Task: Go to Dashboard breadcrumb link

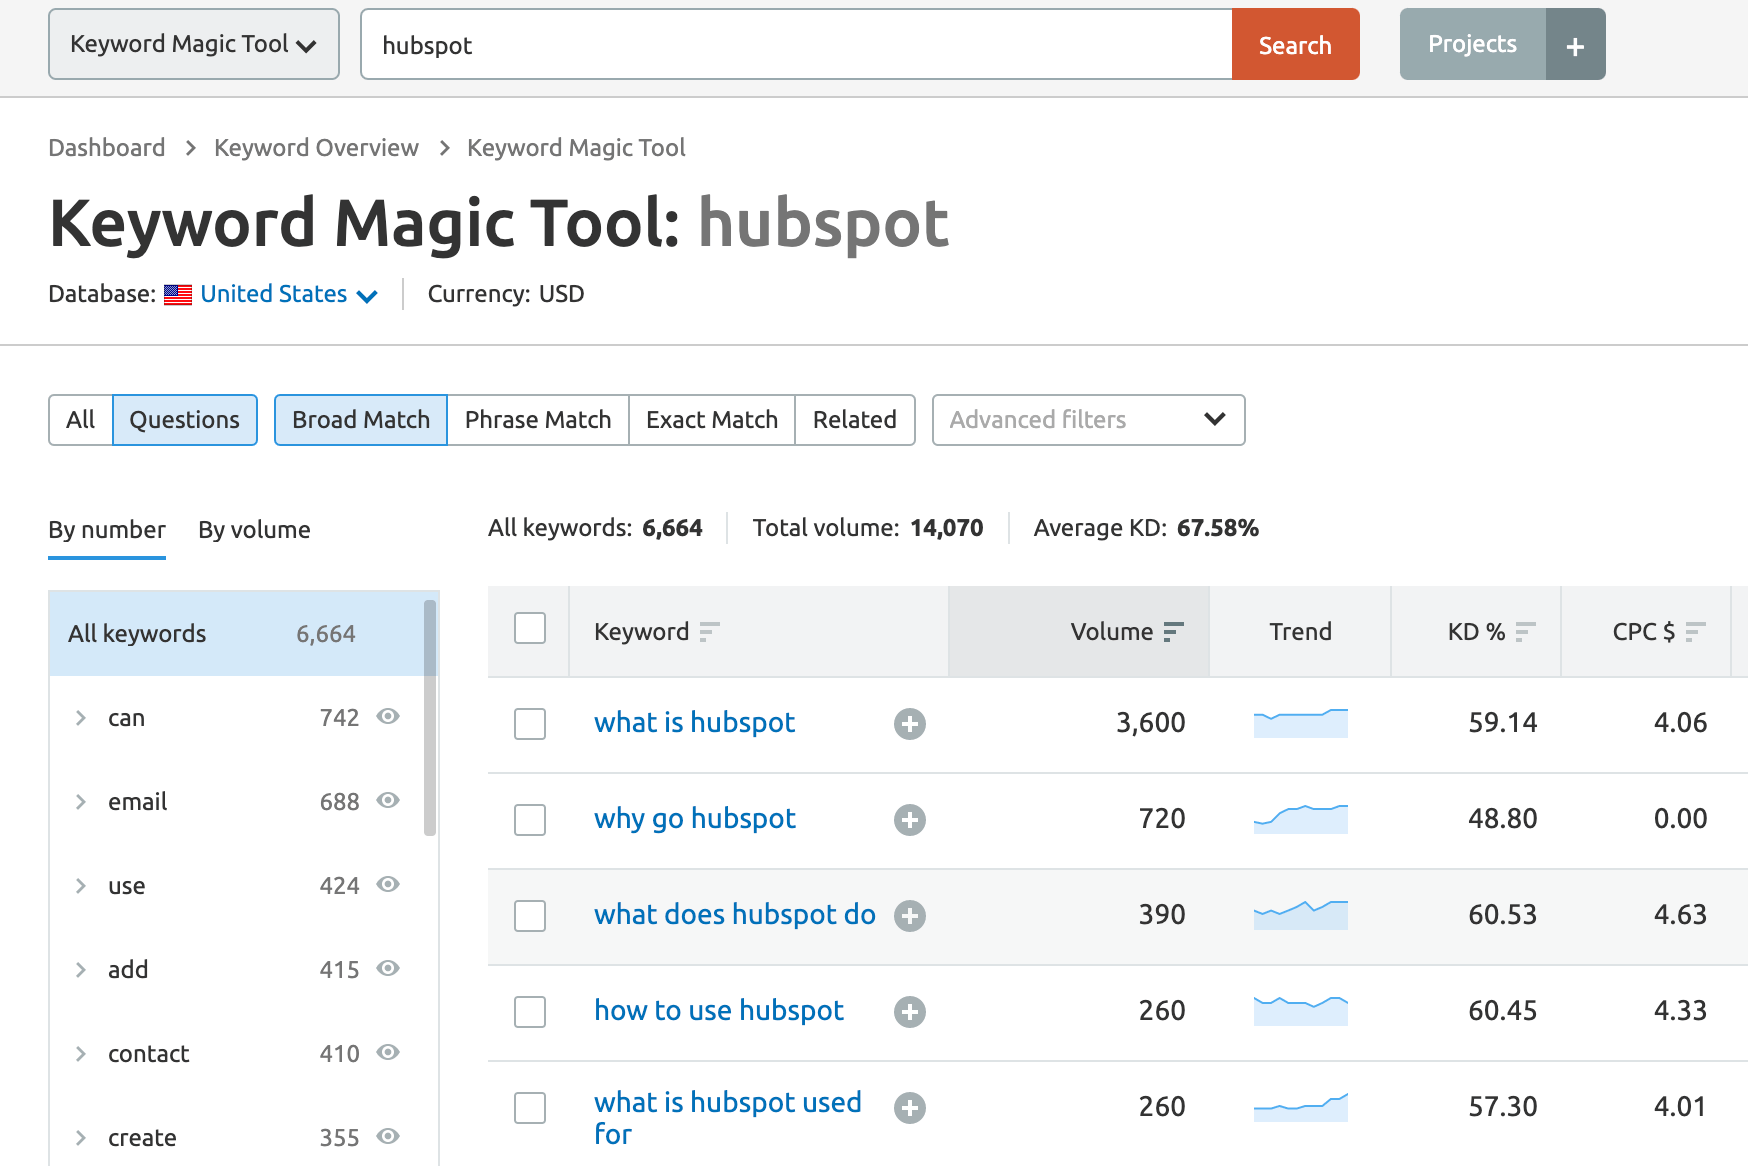Action: 107,148
